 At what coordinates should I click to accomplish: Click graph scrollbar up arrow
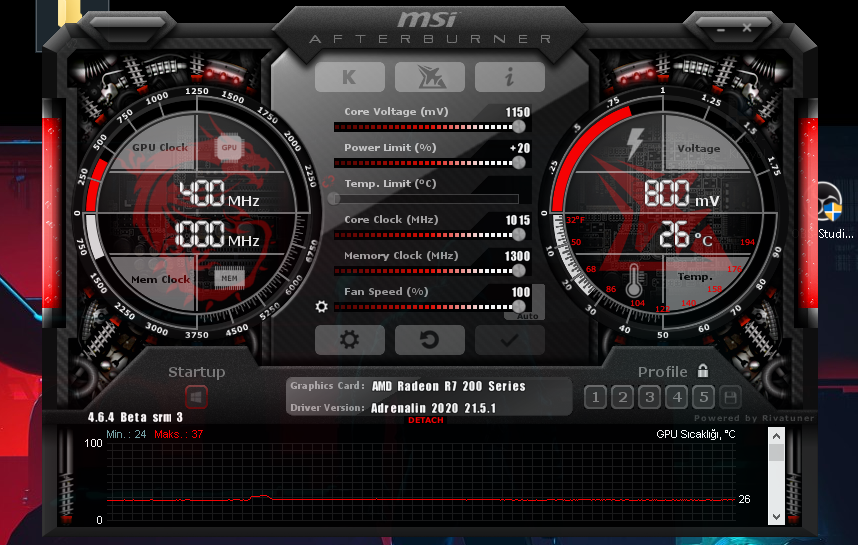(x=776, y=436)
